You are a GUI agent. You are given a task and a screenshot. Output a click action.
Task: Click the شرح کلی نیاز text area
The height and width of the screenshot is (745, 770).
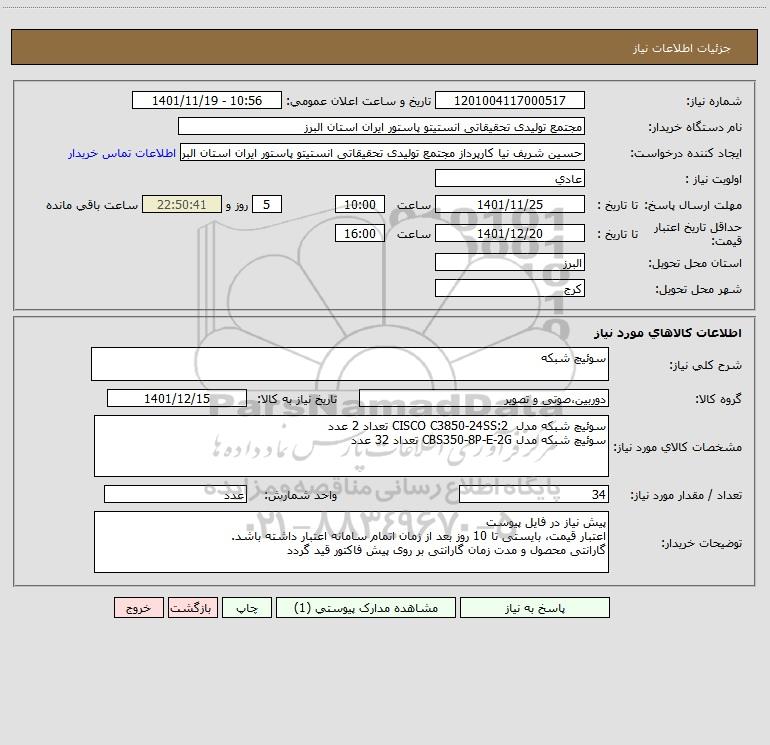click(350, 364)
